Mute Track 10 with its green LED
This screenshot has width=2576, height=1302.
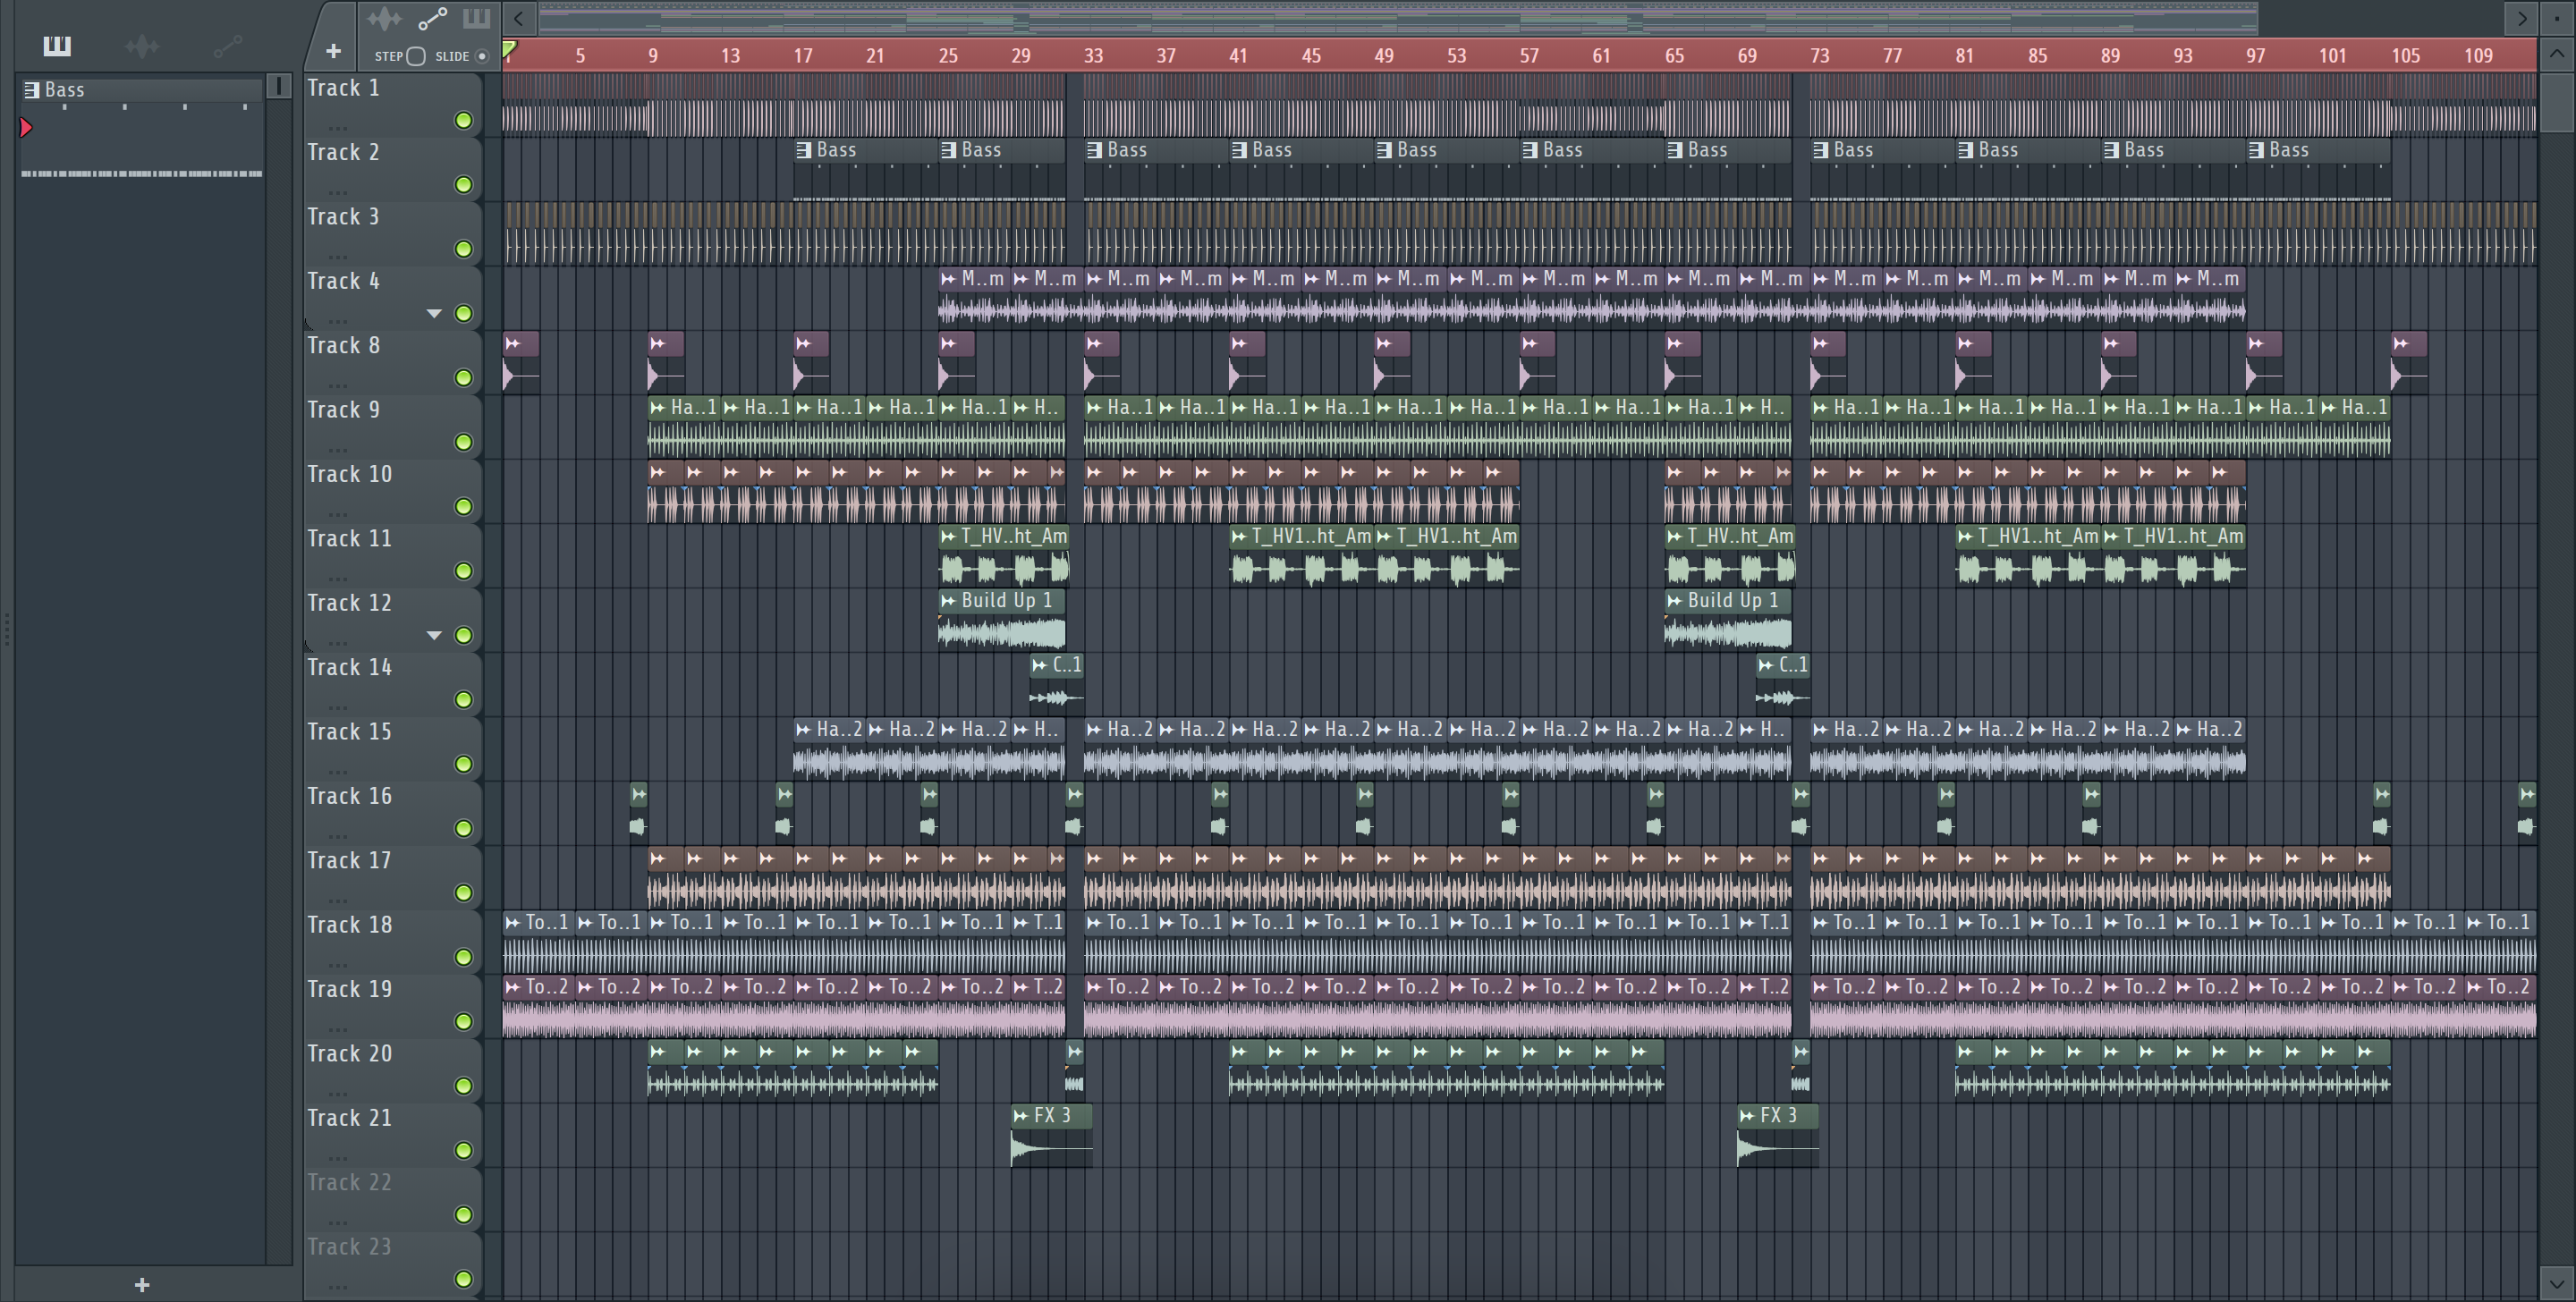coord(463,507)
